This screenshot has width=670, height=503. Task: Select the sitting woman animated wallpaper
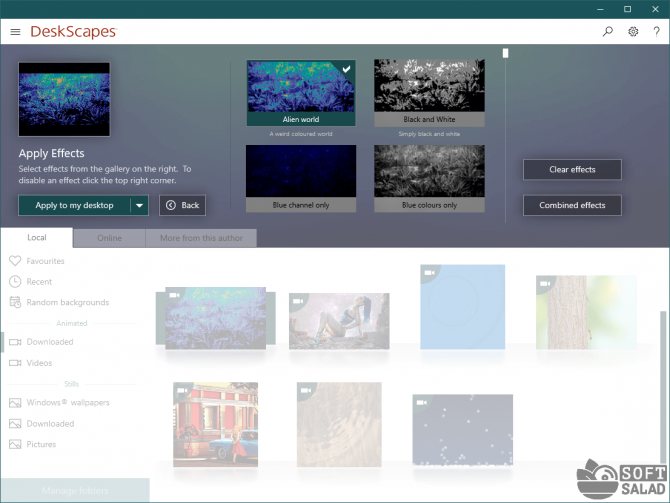pyautogui.click(x=339, y=321)
